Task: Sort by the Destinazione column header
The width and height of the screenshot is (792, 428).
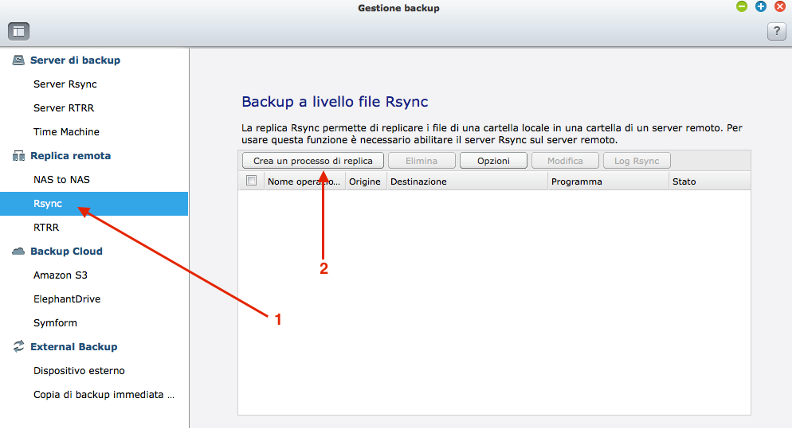Action: 418,182
